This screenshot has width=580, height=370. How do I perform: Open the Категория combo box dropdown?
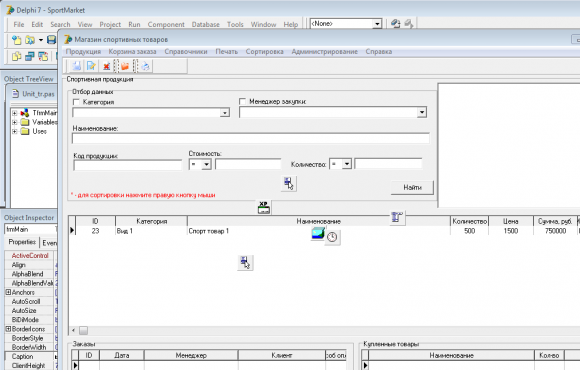click(225, 112)
